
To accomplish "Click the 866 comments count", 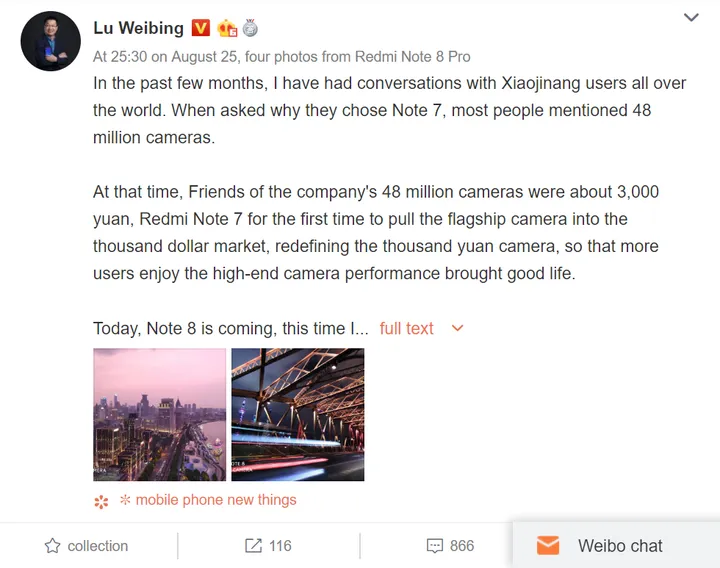I will pos(462,546).
